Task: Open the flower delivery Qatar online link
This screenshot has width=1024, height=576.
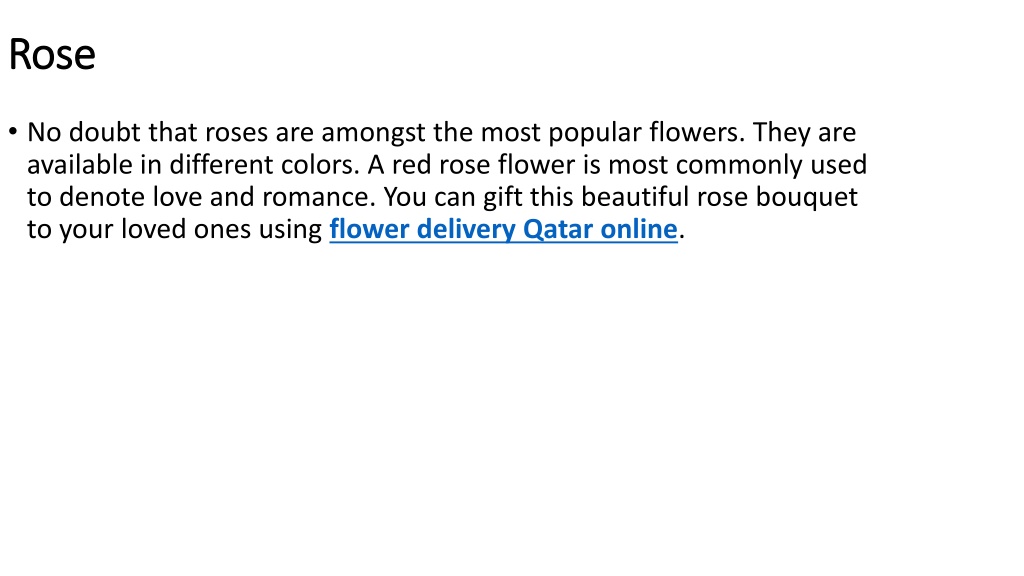Action: [504, 229]
